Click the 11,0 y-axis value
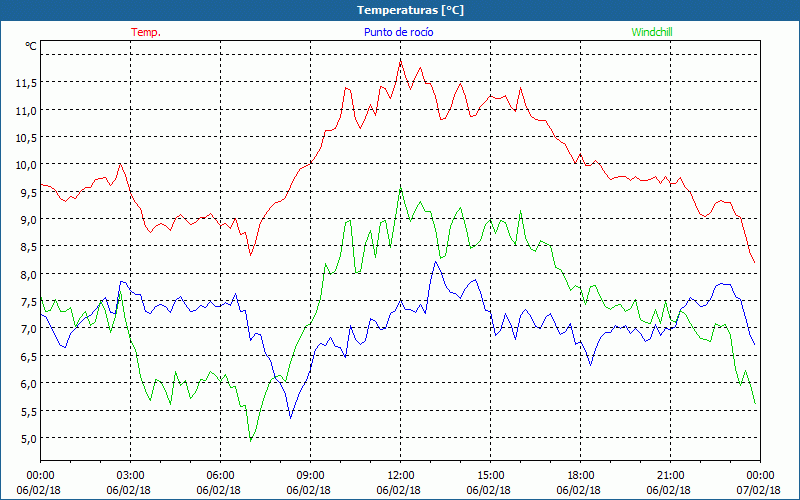This screenshot has height=500, width=800. (26, 110)
